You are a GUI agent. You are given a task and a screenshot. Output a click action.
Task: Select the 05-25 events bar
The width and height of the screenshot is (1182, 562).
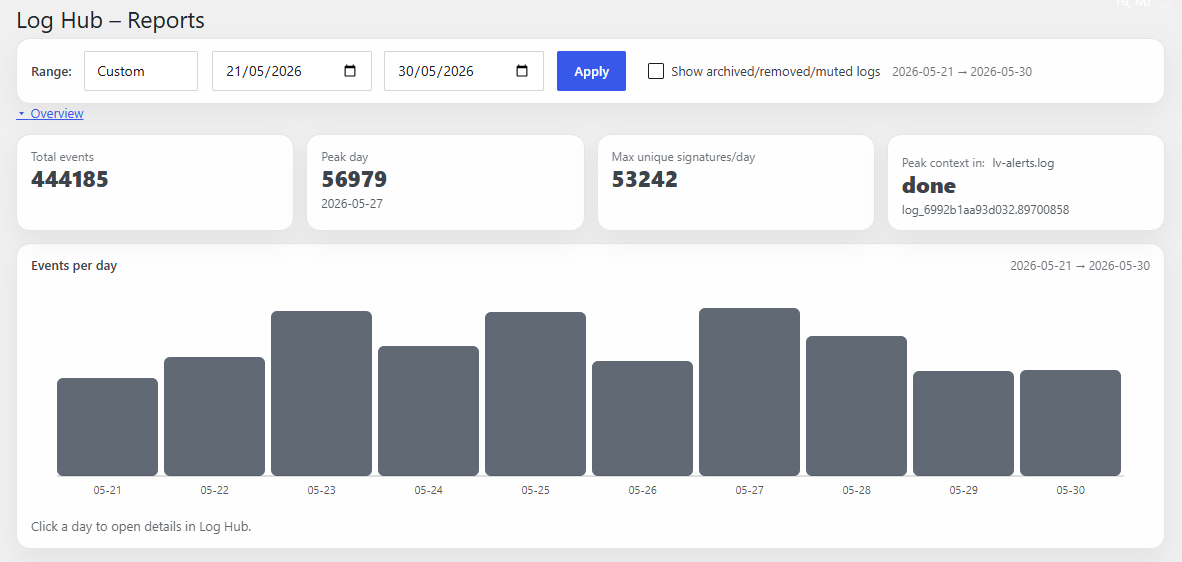pyautogui.click(x=535, y=394)
